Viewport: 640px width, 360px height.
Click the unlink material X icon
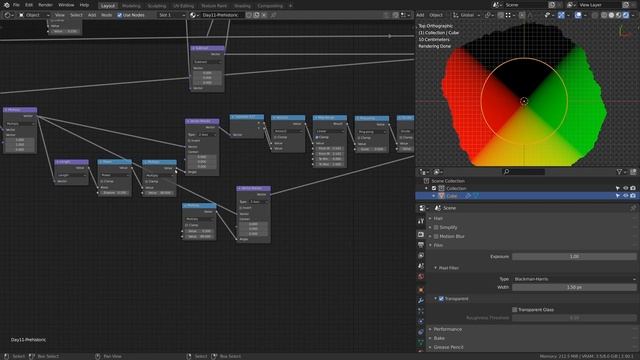point(264,15)
